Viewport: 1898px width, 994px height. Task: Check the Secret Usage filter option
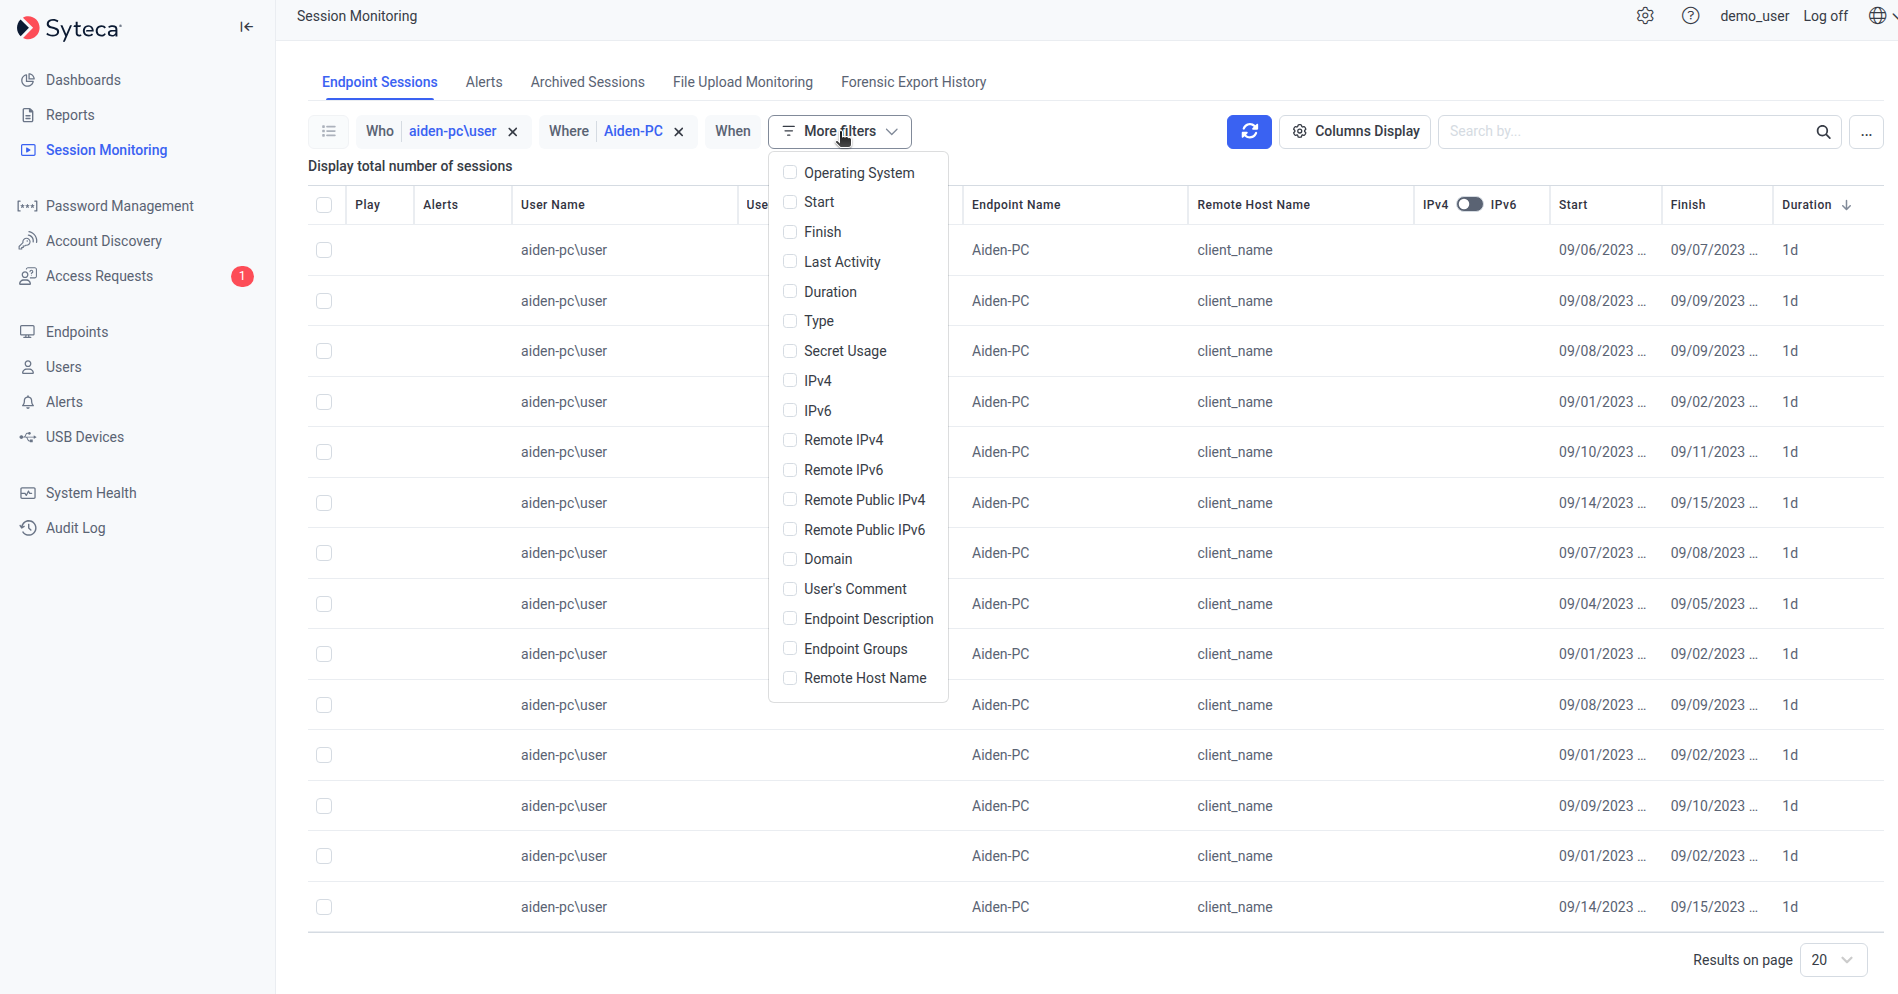pos(790,351)
